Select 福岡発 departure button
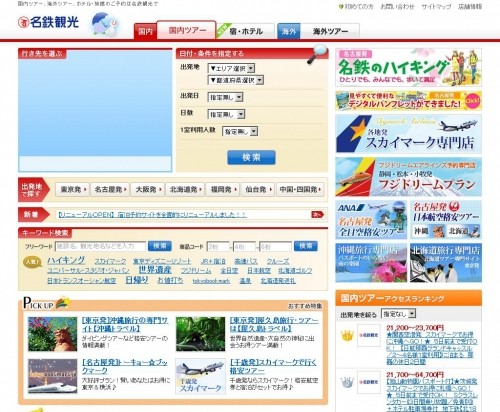Image resolution: width=500 pixels, height=412 pixels. (223, 189)
